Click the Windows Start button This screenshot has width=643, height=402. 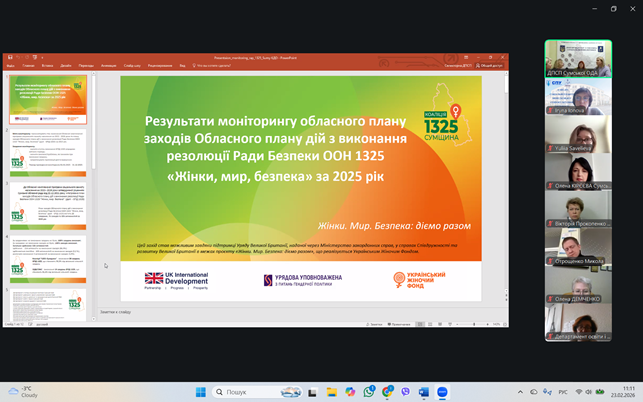(x=200, y=392)
